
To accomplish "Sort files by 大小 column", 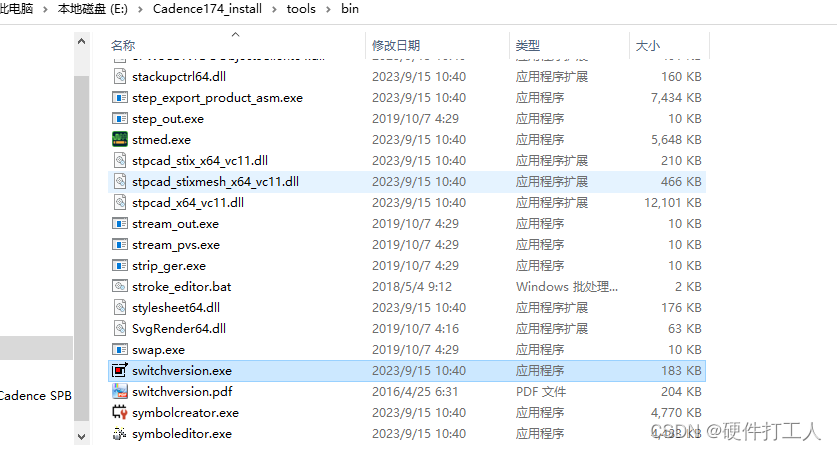I will 647,46.
